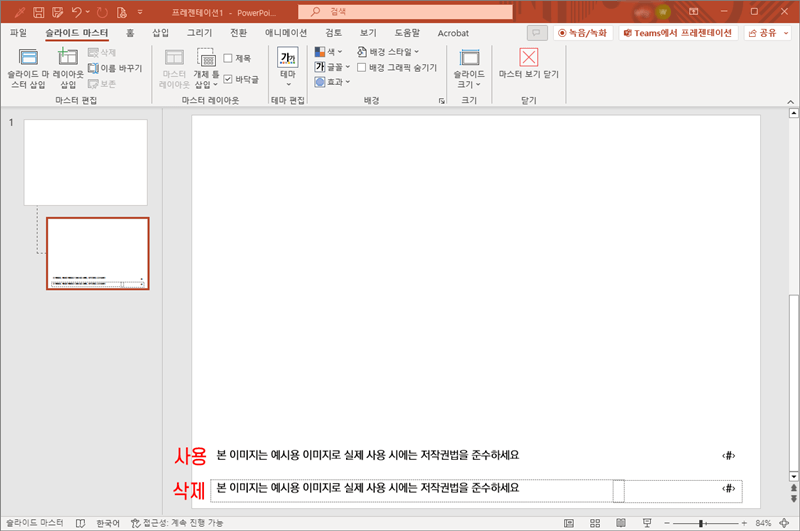Open the 테마 themes dropdown
Viewport: 800px width, 531px height.
coord(288,68)
